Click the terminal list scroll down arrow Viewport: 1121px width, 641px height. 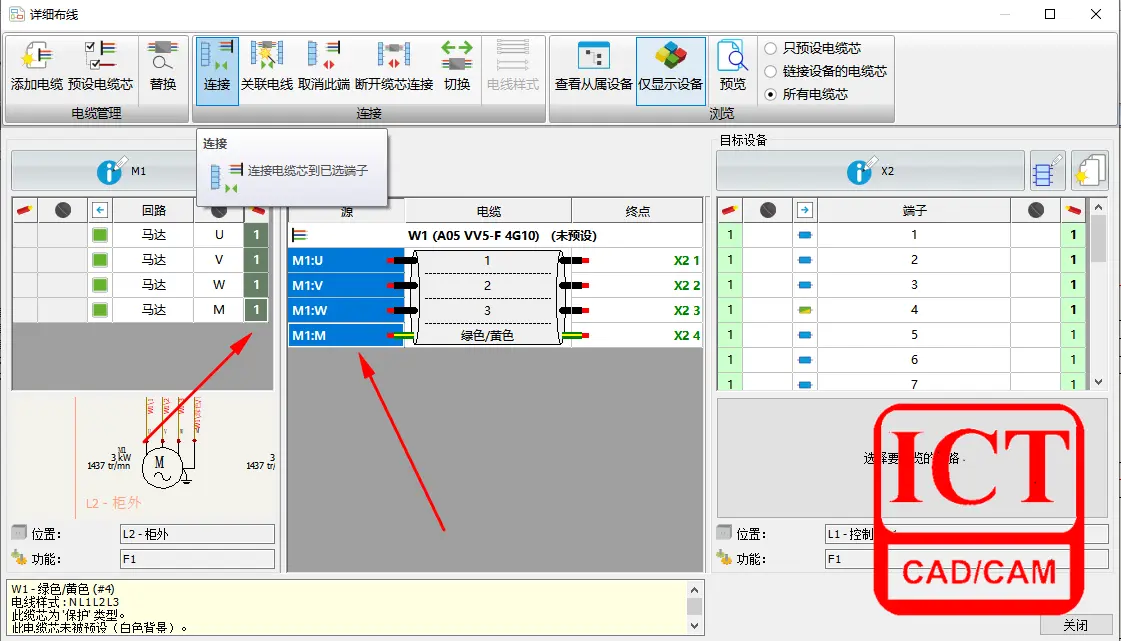click(x=1099, y=382)
